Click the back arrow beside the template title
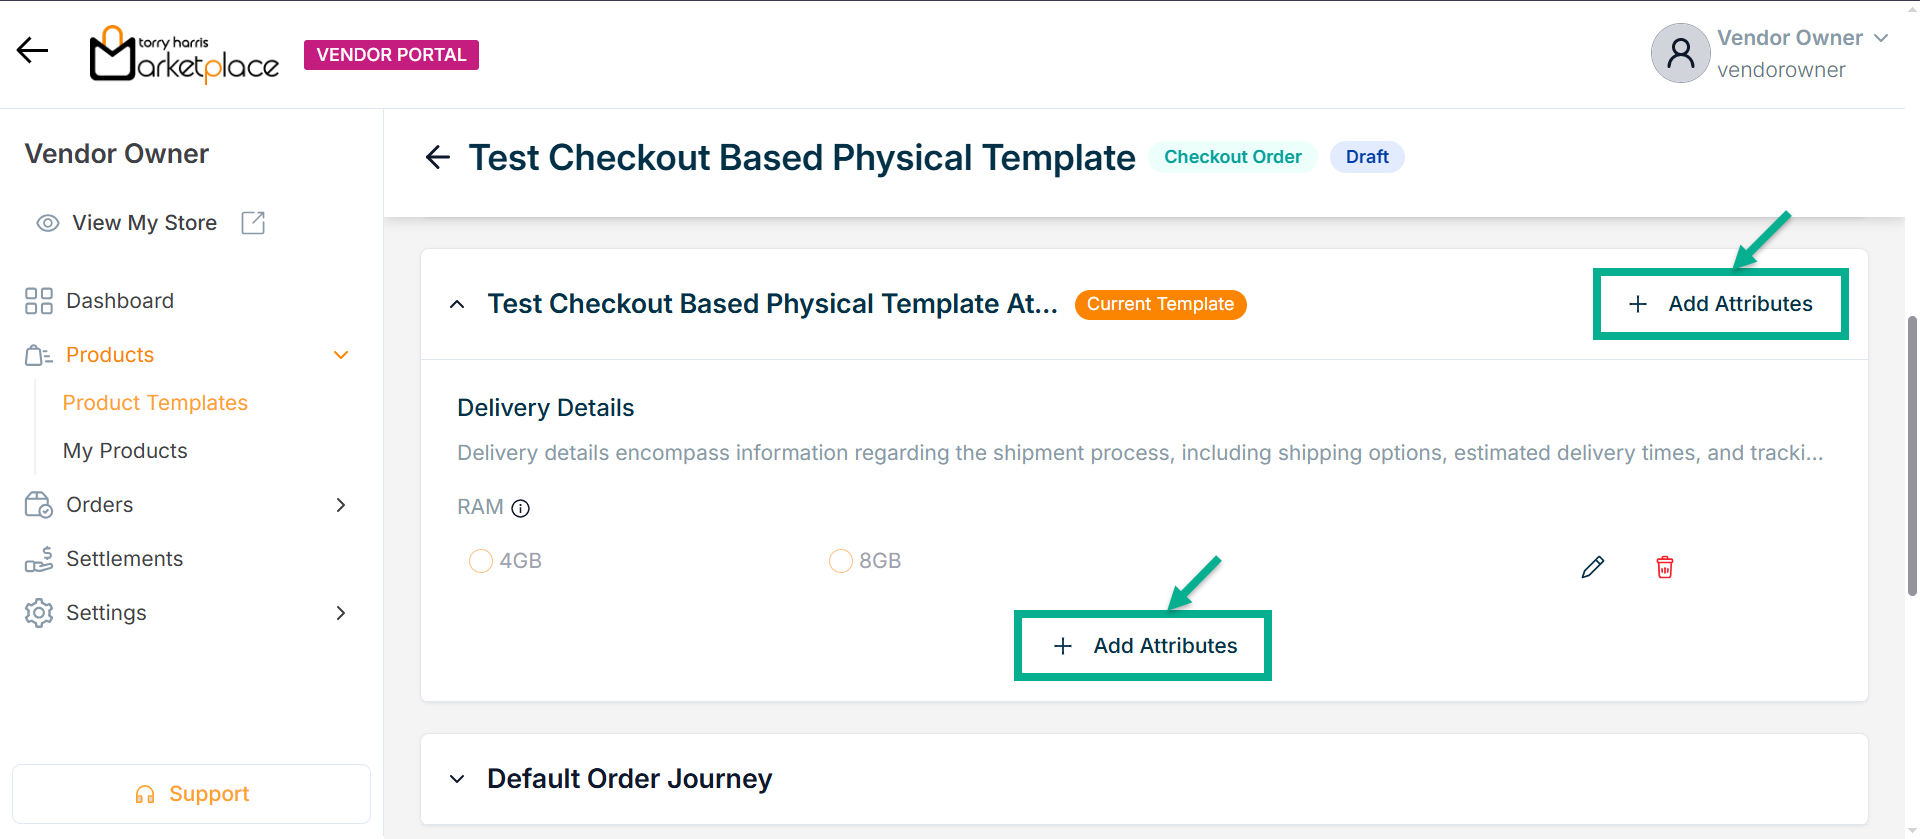This screenshot has width=1920, height=839. pos(438,157)
